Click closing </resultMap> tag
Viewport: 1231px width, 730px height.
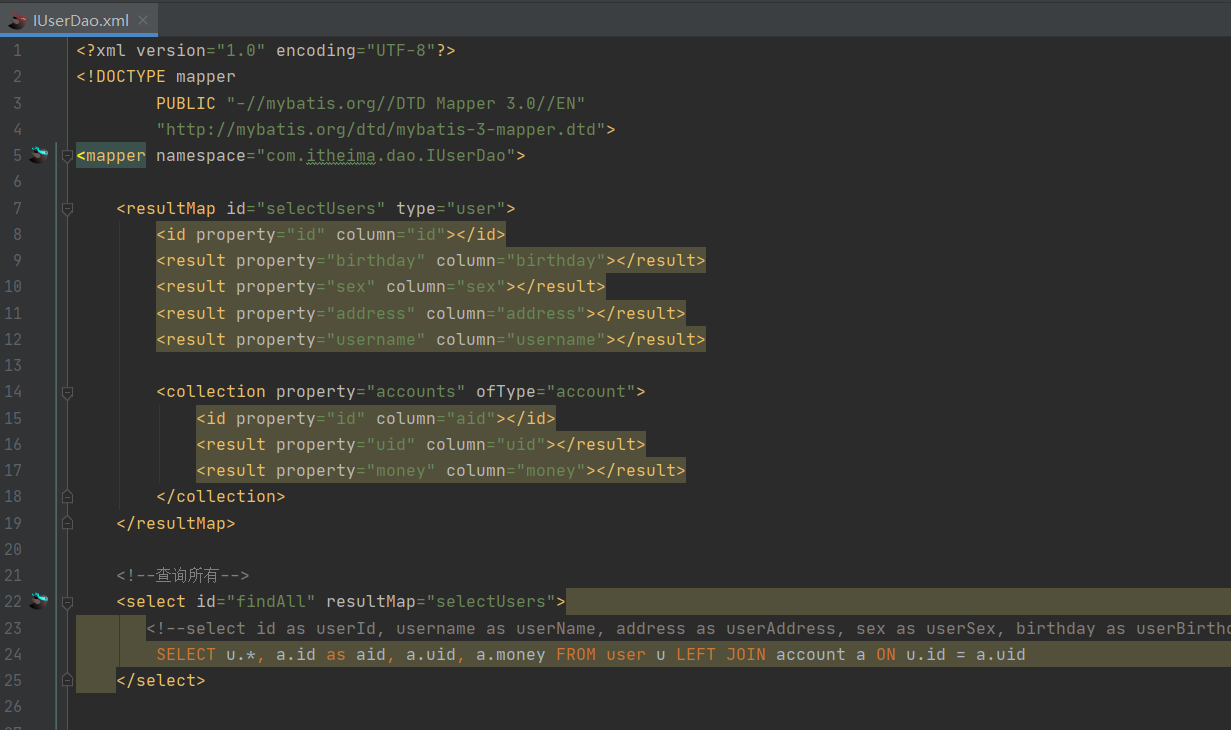pyautogui.click(x=176, y=523)
